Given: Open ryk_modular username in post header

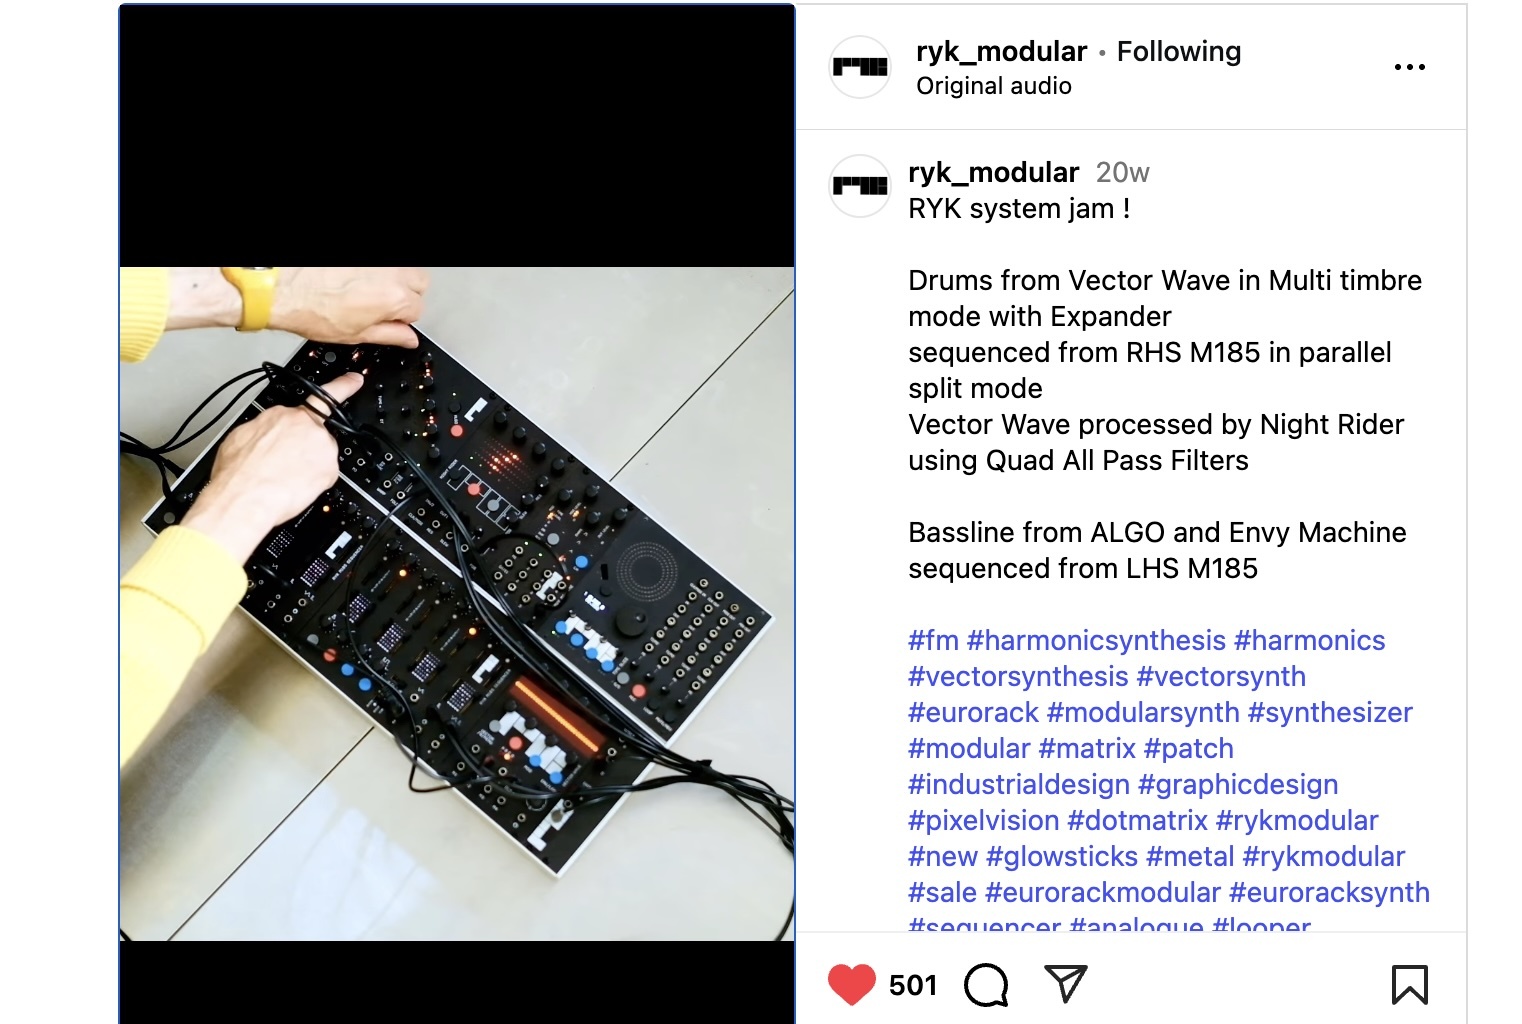Looking at the screenshot, I should pyautogui.click(x=1001, y=51).
